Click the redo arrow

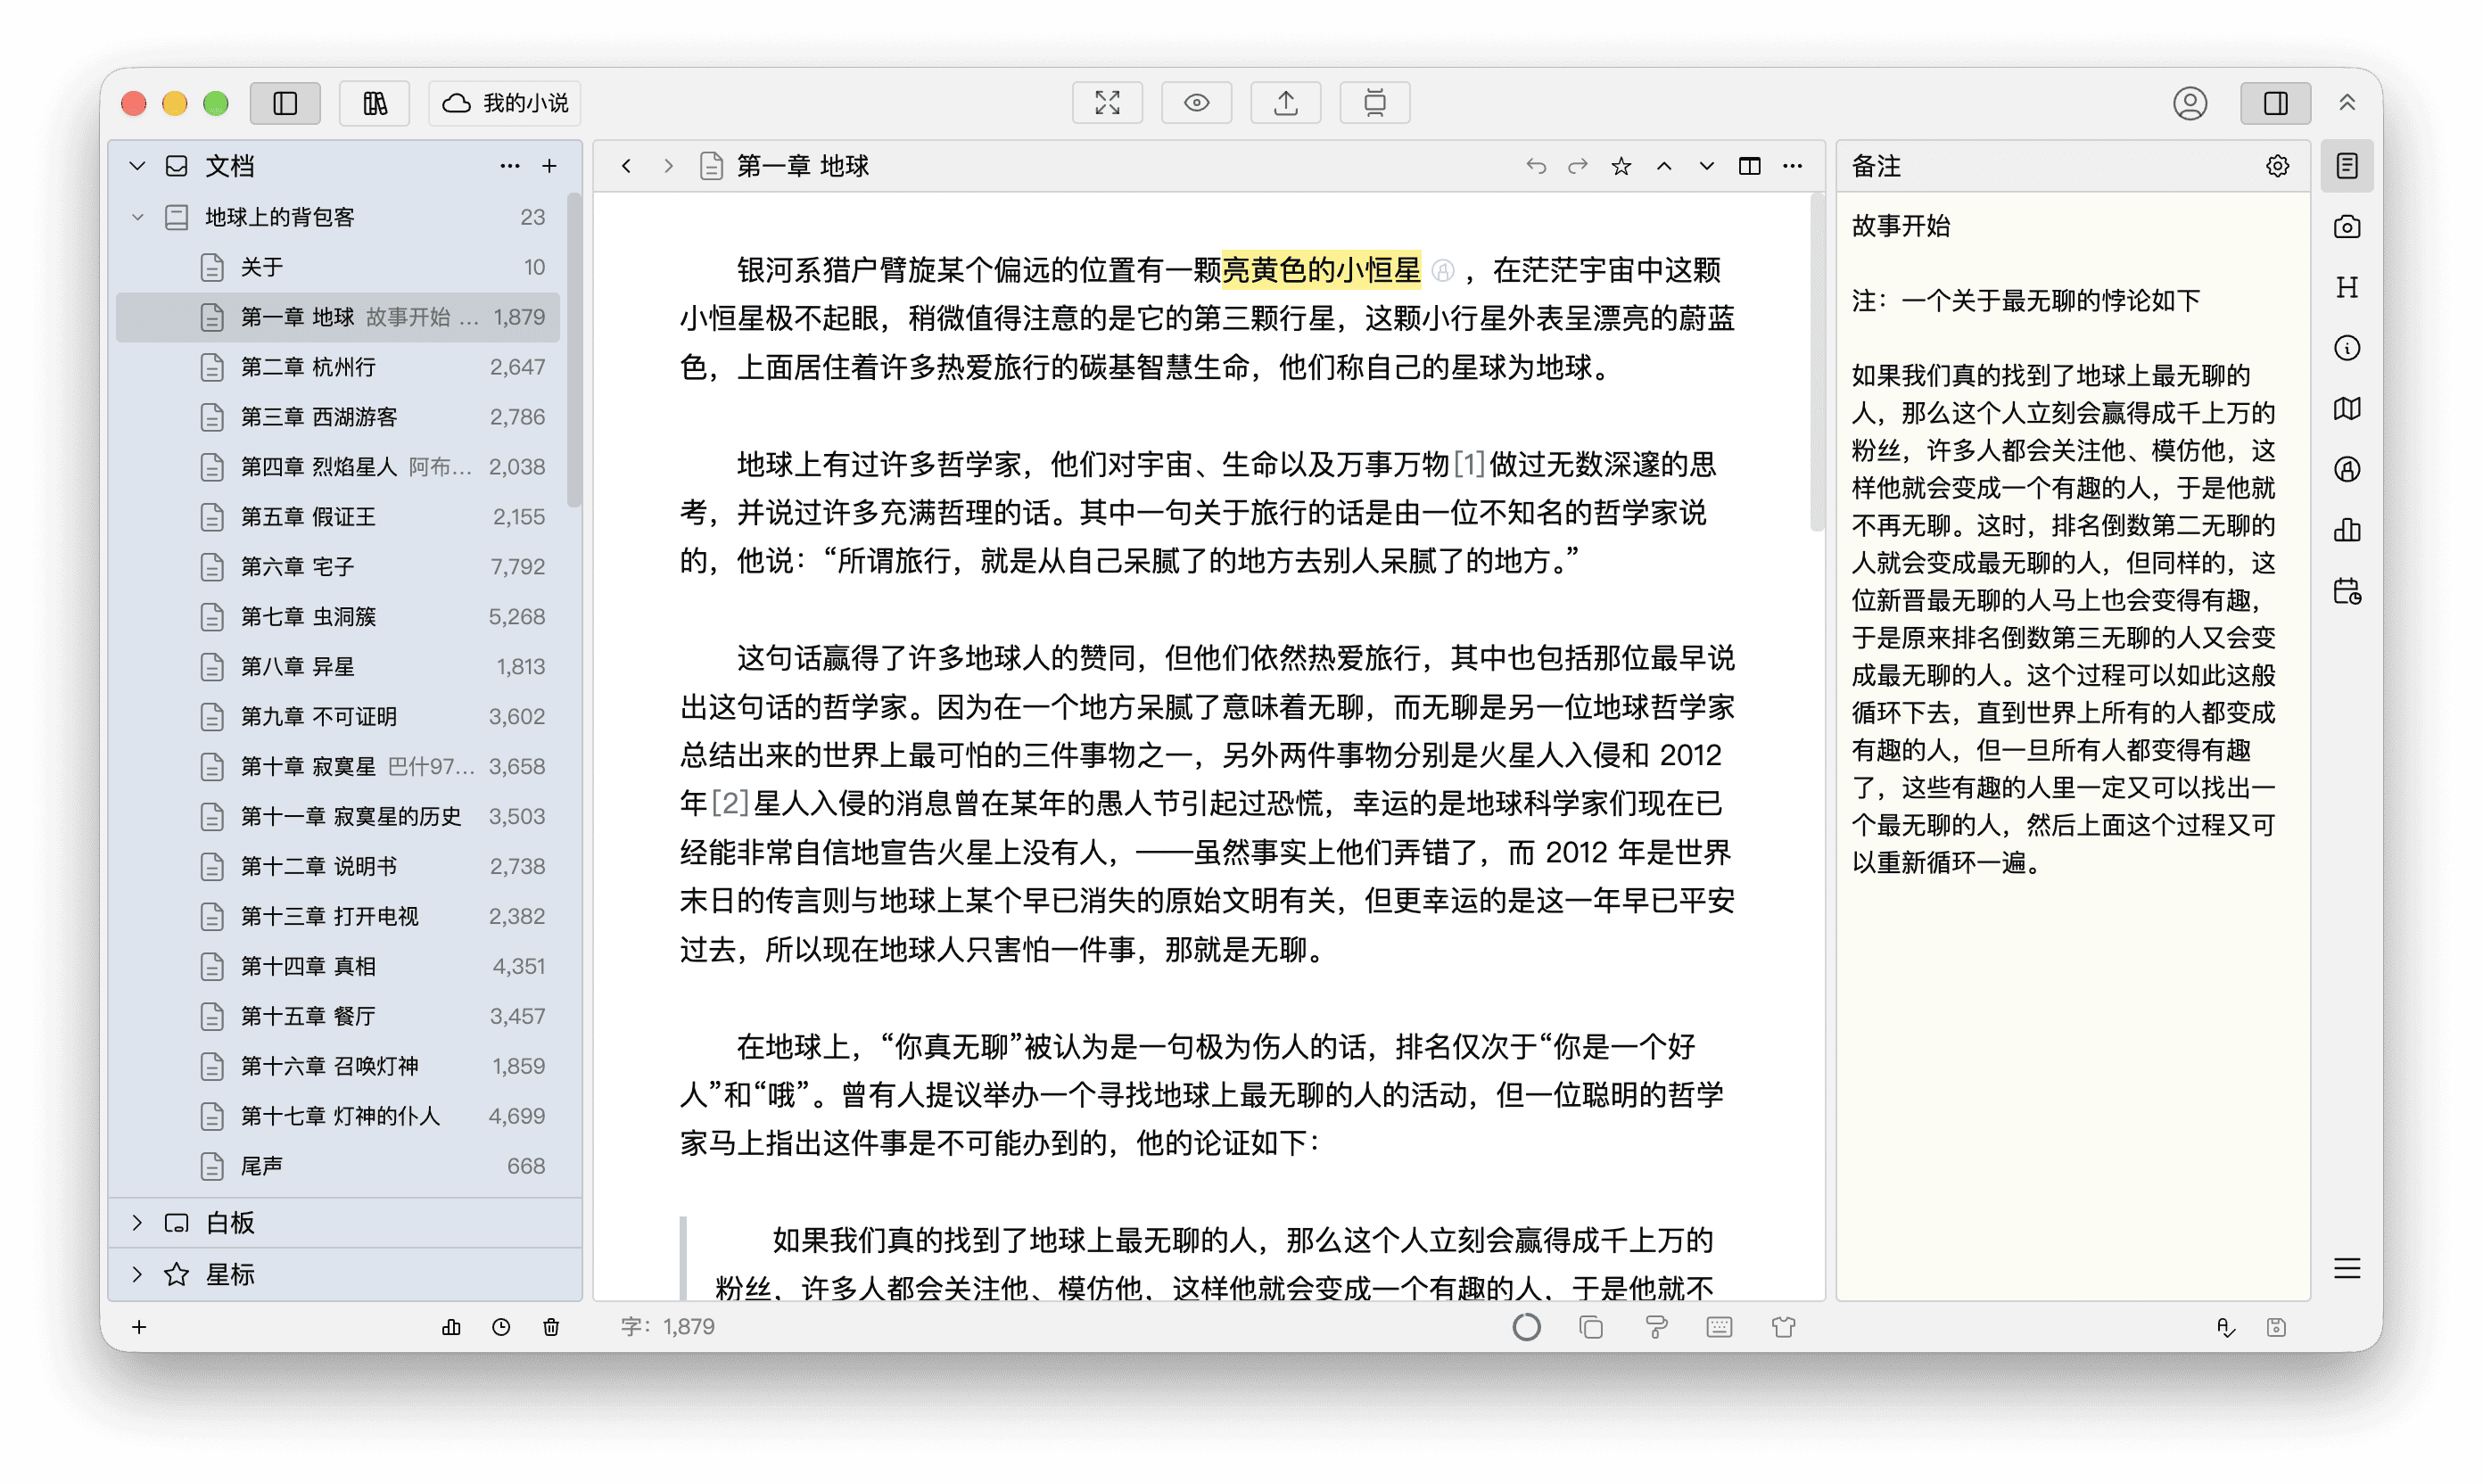[1578, 166]
